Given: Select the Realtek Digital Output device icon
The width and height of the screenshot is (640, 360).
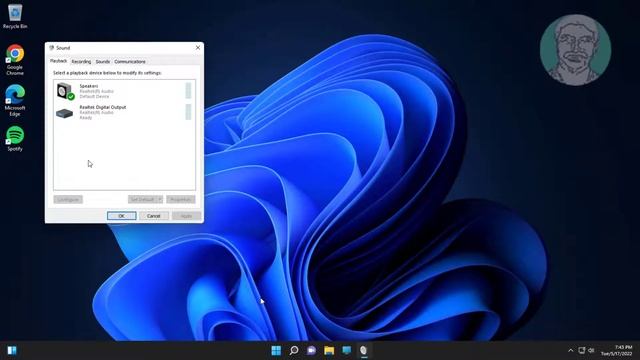Looking at the screenshot, I should [64, 113].
